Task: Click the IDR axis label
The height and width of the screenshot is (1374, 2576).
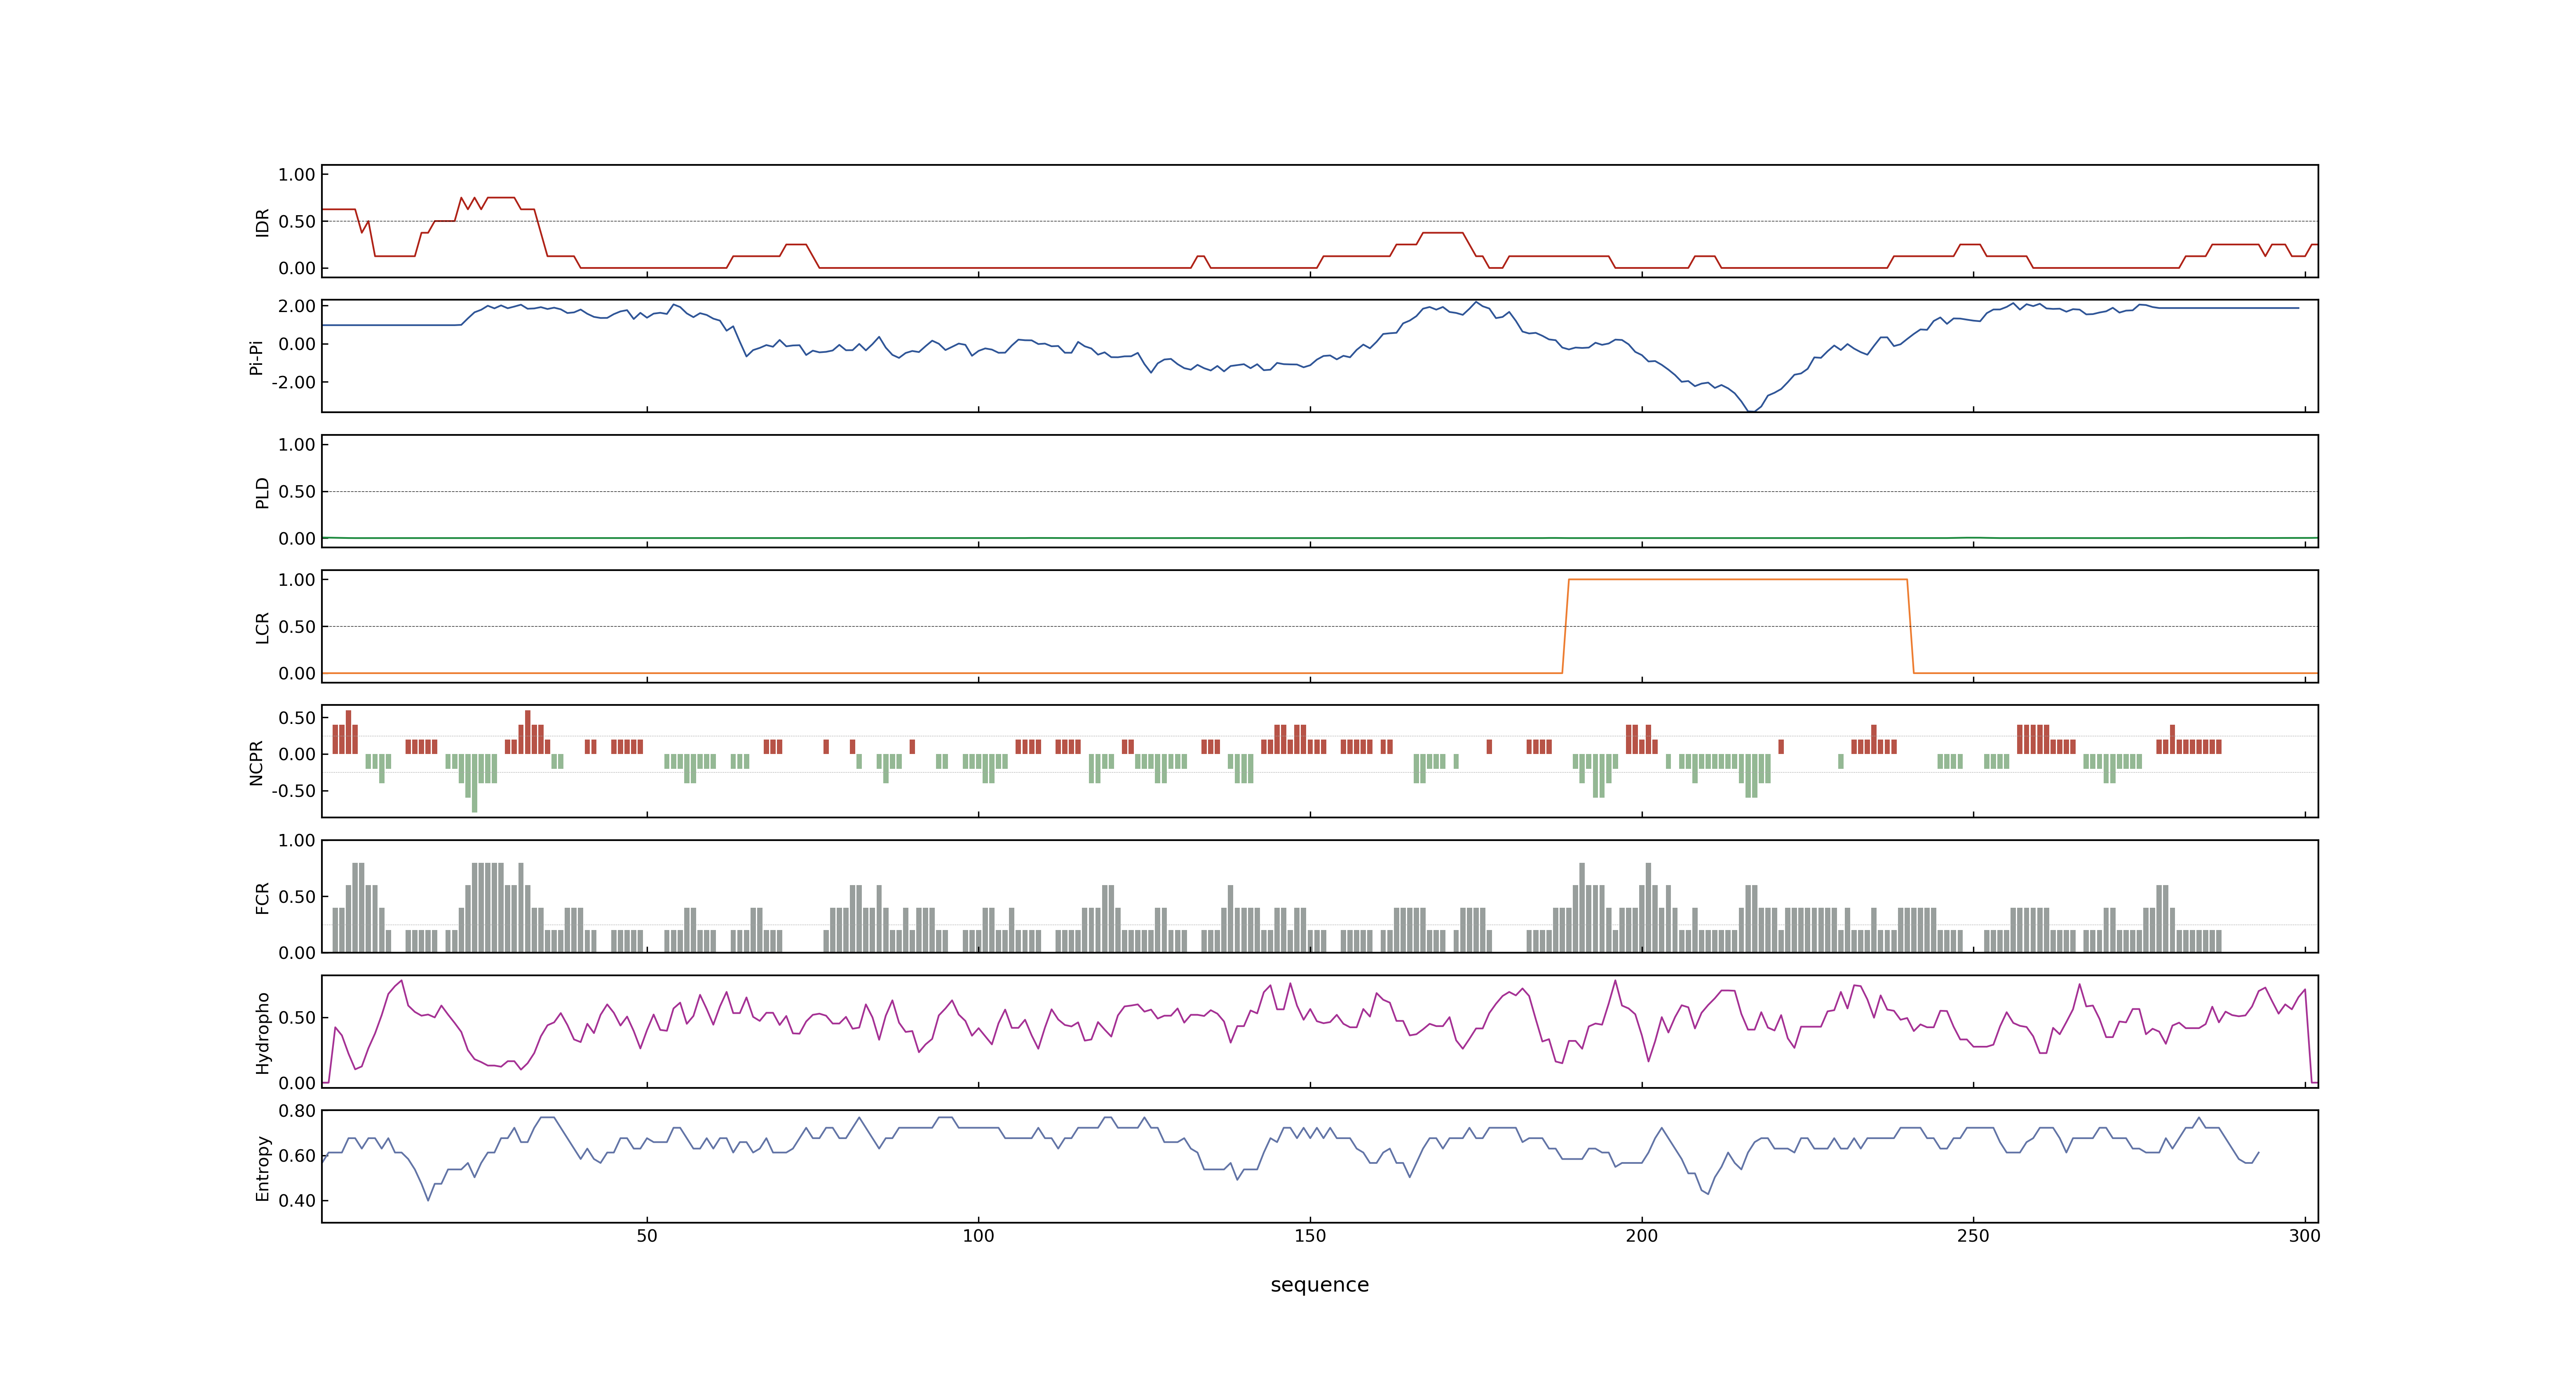Action: coord(262,222)
